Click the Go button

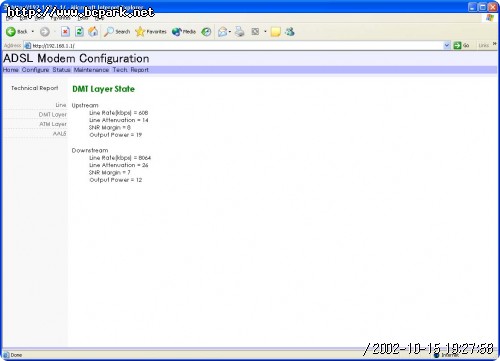point(462,45)
